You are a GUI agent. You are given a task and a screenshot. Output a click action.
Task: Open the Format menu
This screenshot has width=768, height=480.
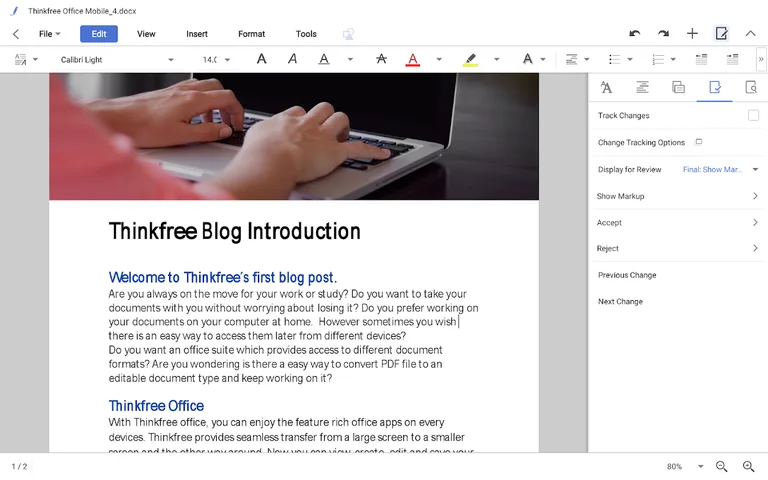251,34
